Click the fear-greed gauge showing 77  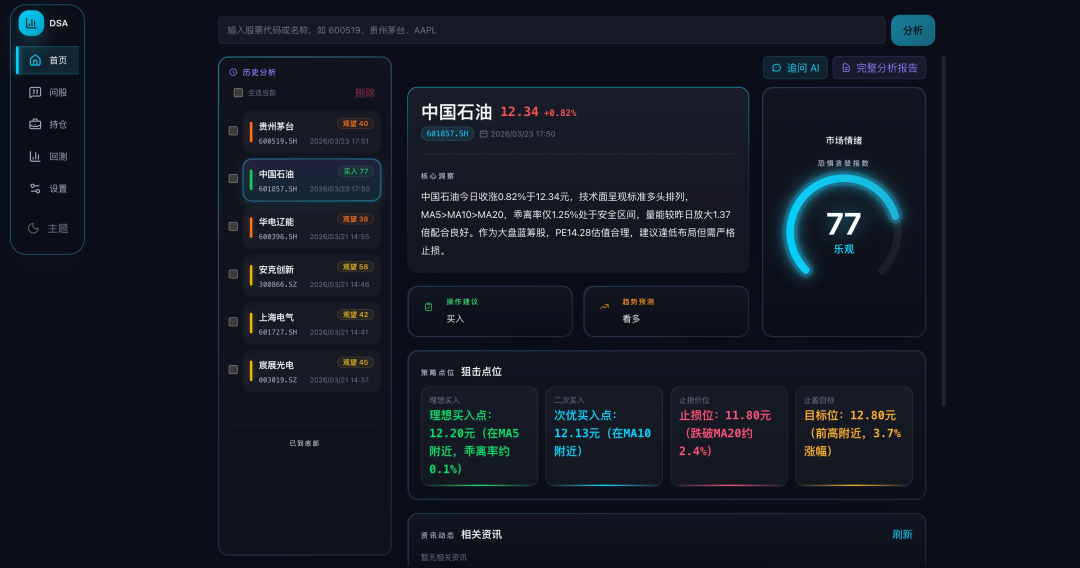pyautogui.click(x=844, y=227)
